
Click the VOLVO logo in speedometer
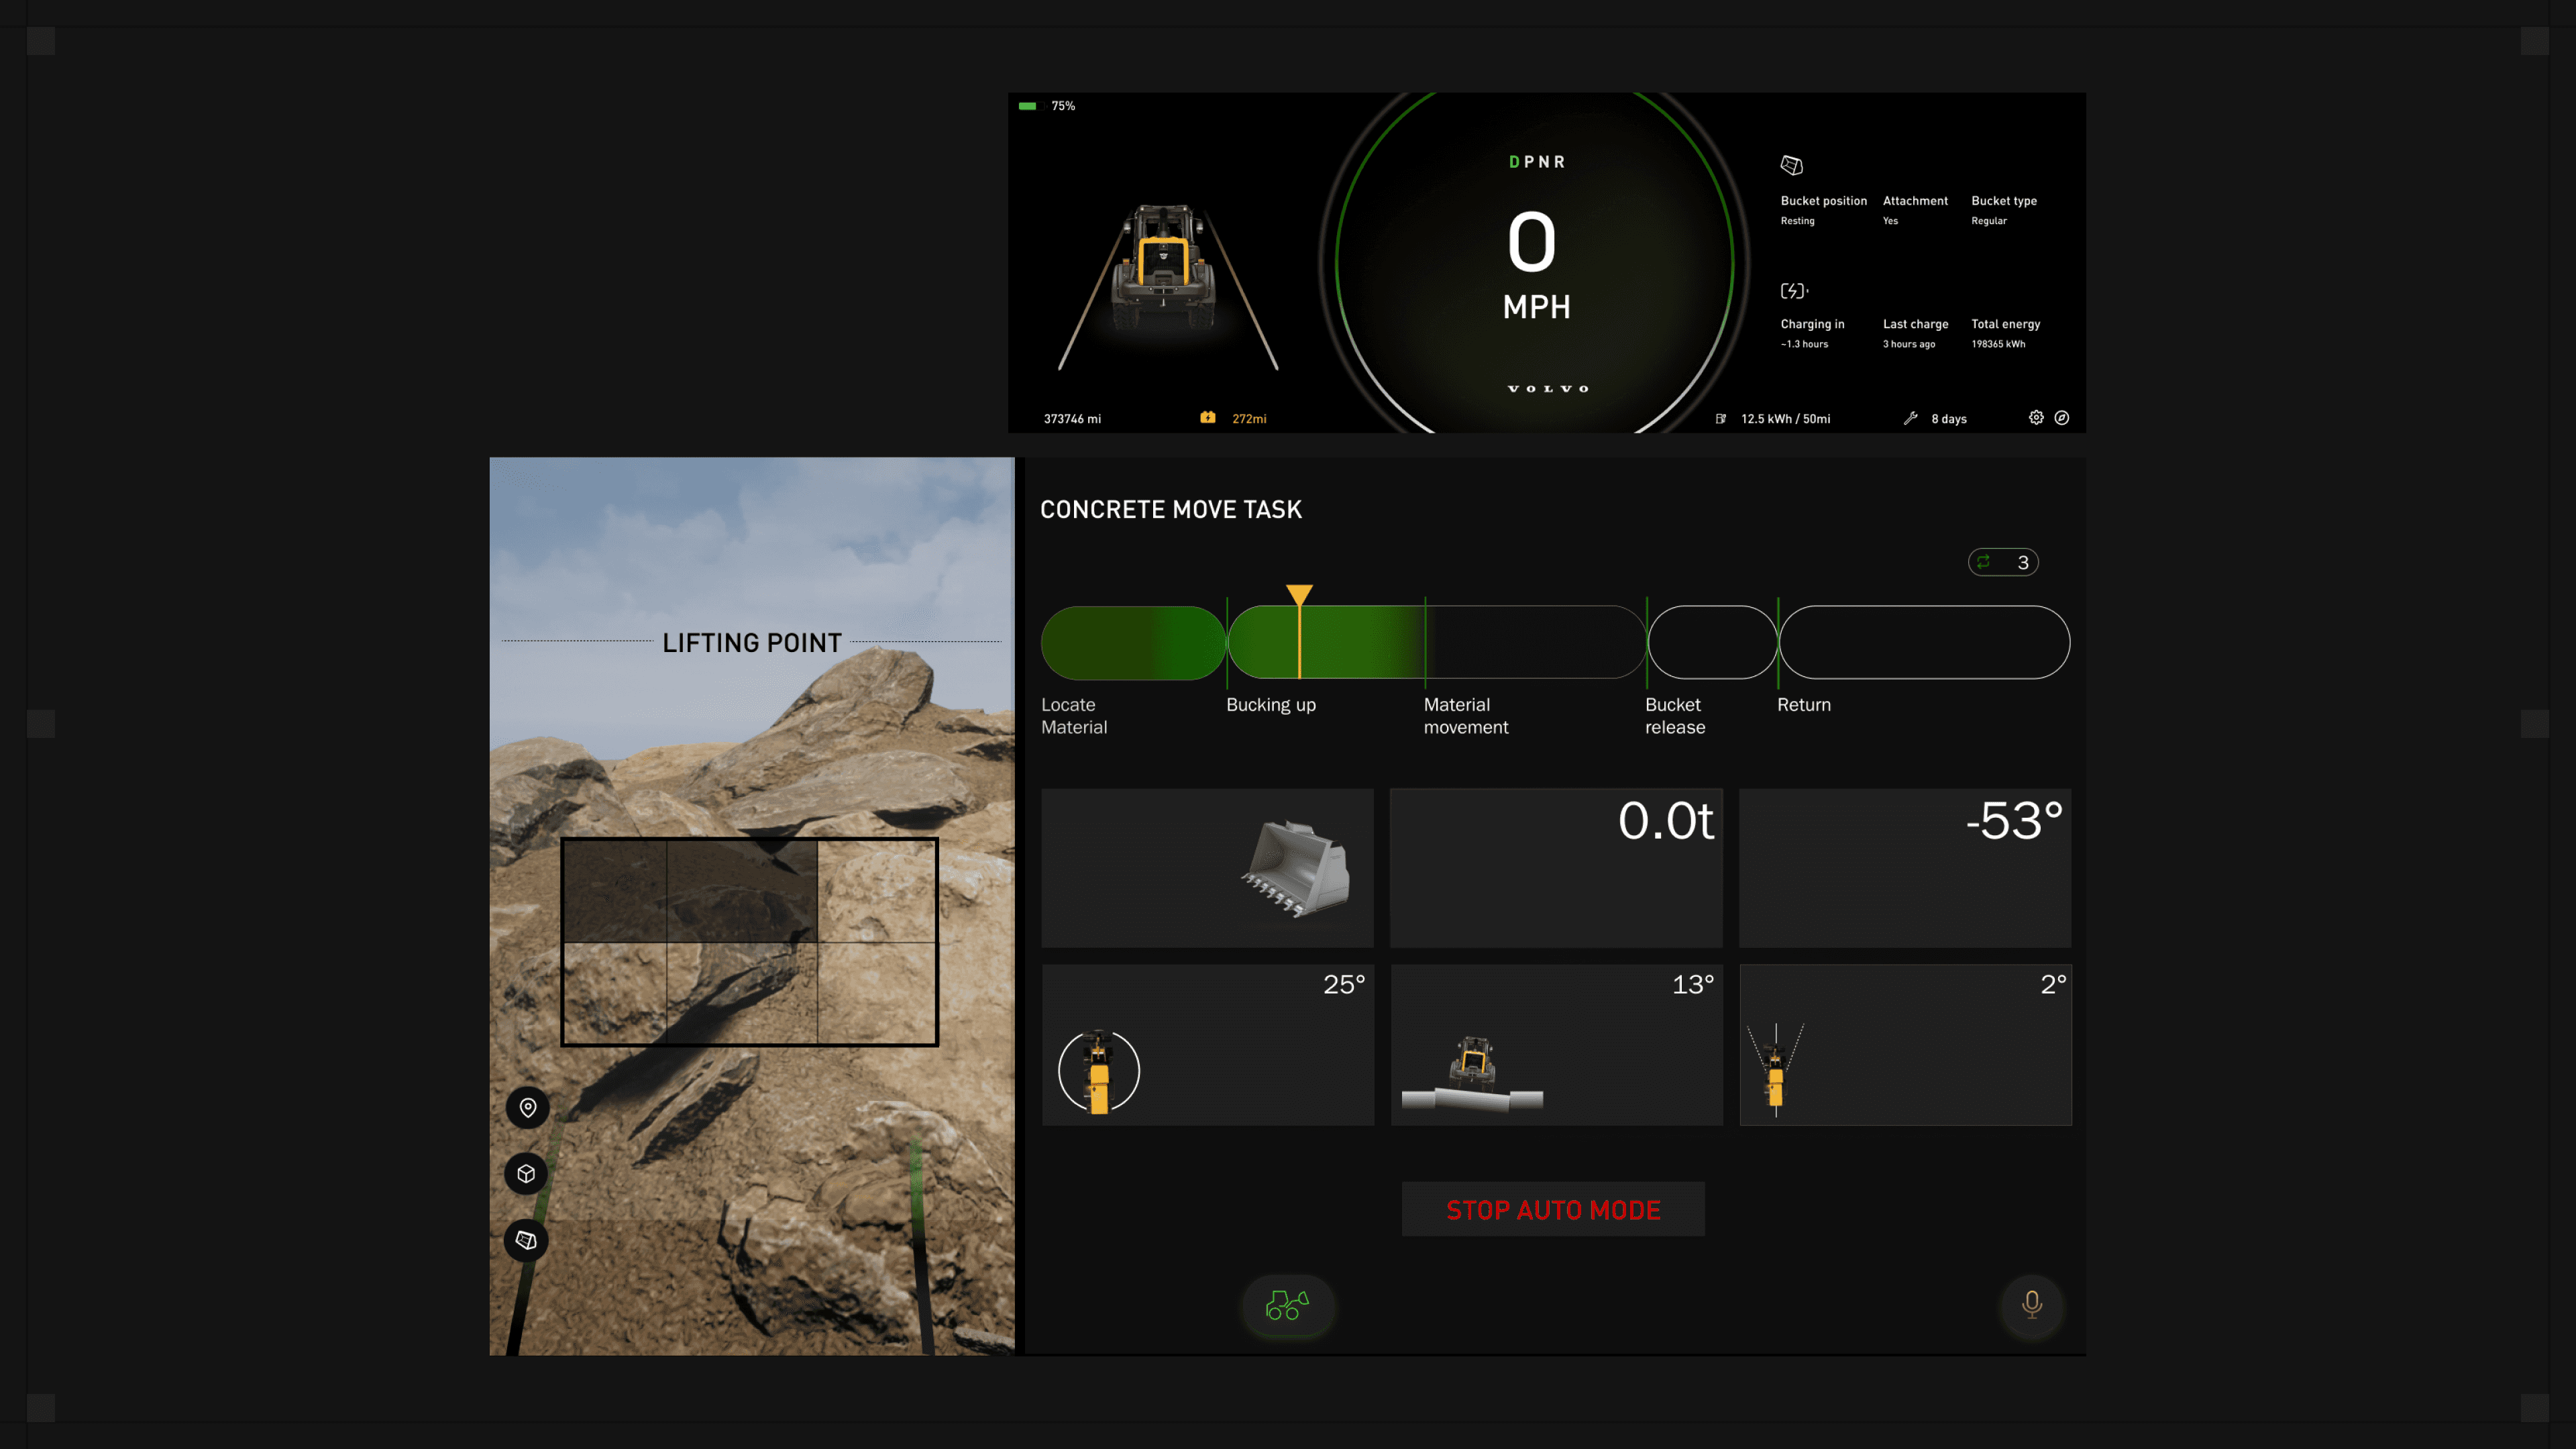[x=1548, y=389]
